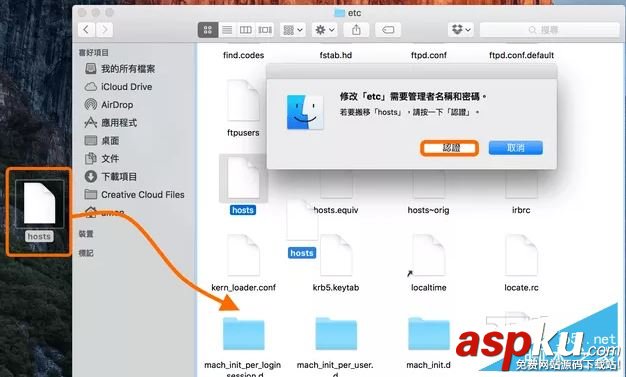This screenshot has height=377, width=626.
Task: Select the mach_init_per_login_session.d folder
Action: [x=243, y=334]
